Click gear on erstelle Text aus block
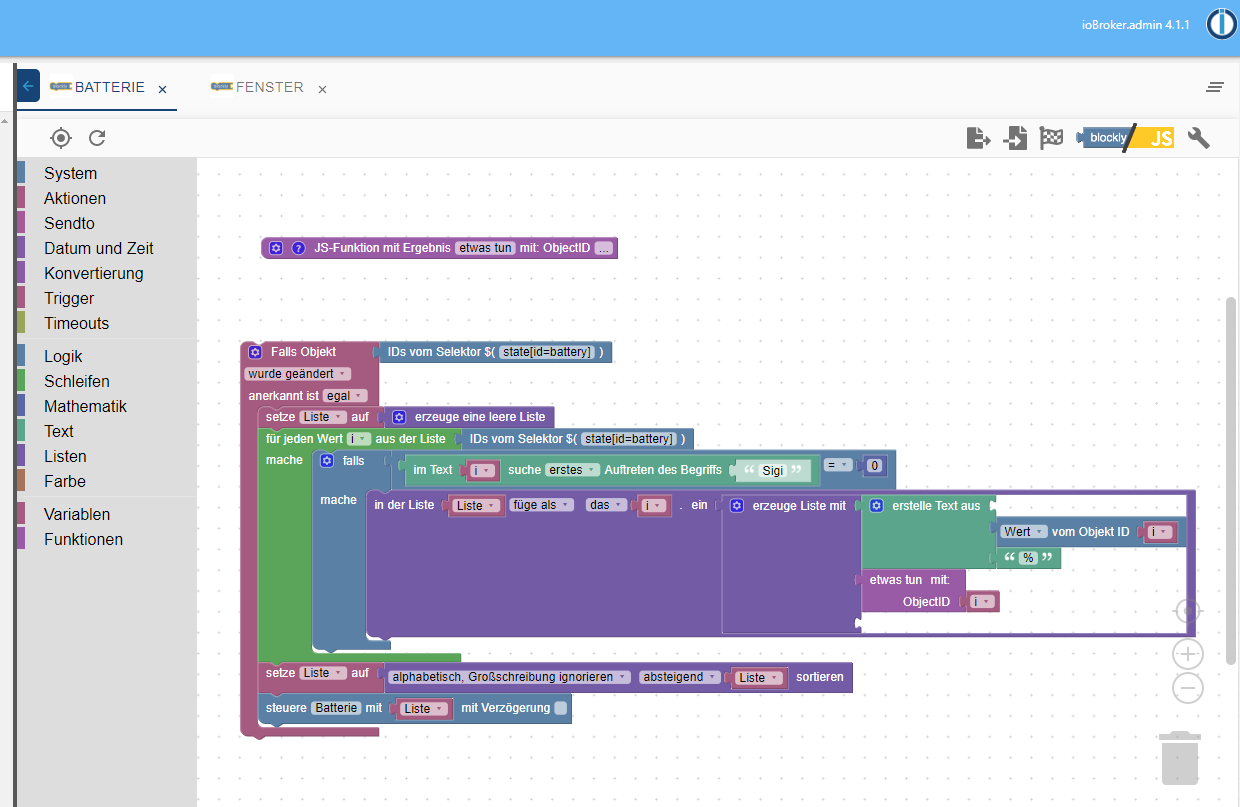The width and height of the screenshot is (1240, 807). click(x=876, y=506)
